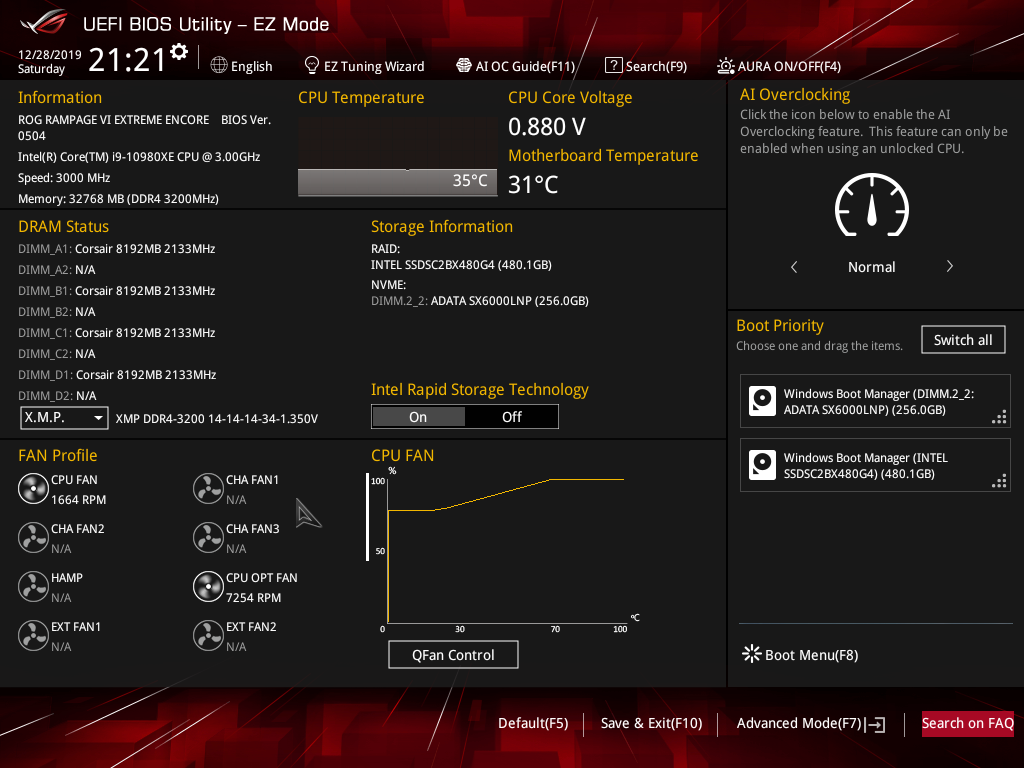
Task: Select the CHA FAN3 fan icon
Action: pyautogui.click(x=208, y=537)
